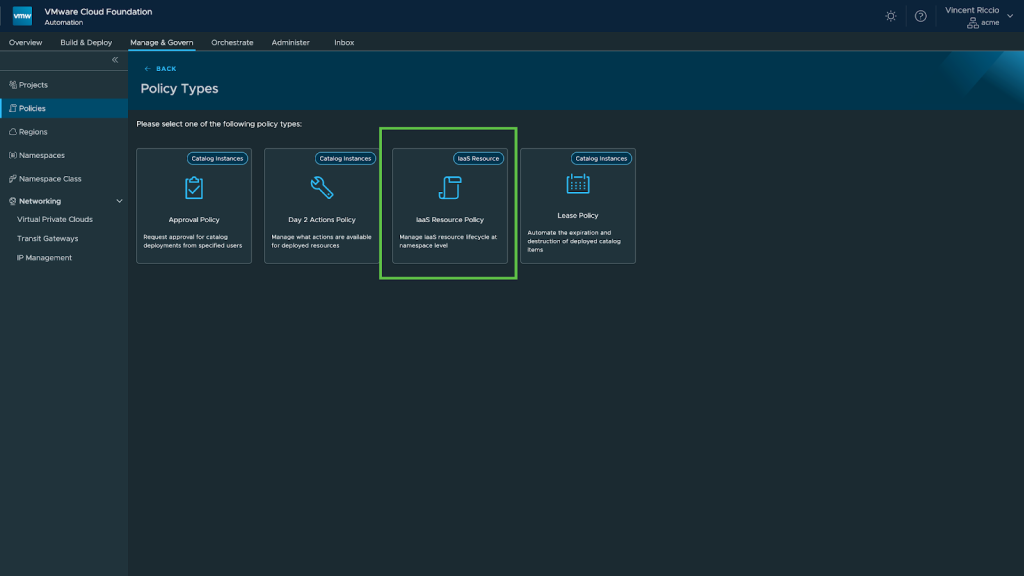1024x576 pixels.
Task: Open Projects in the sidebar
Action: click(33, 85)
